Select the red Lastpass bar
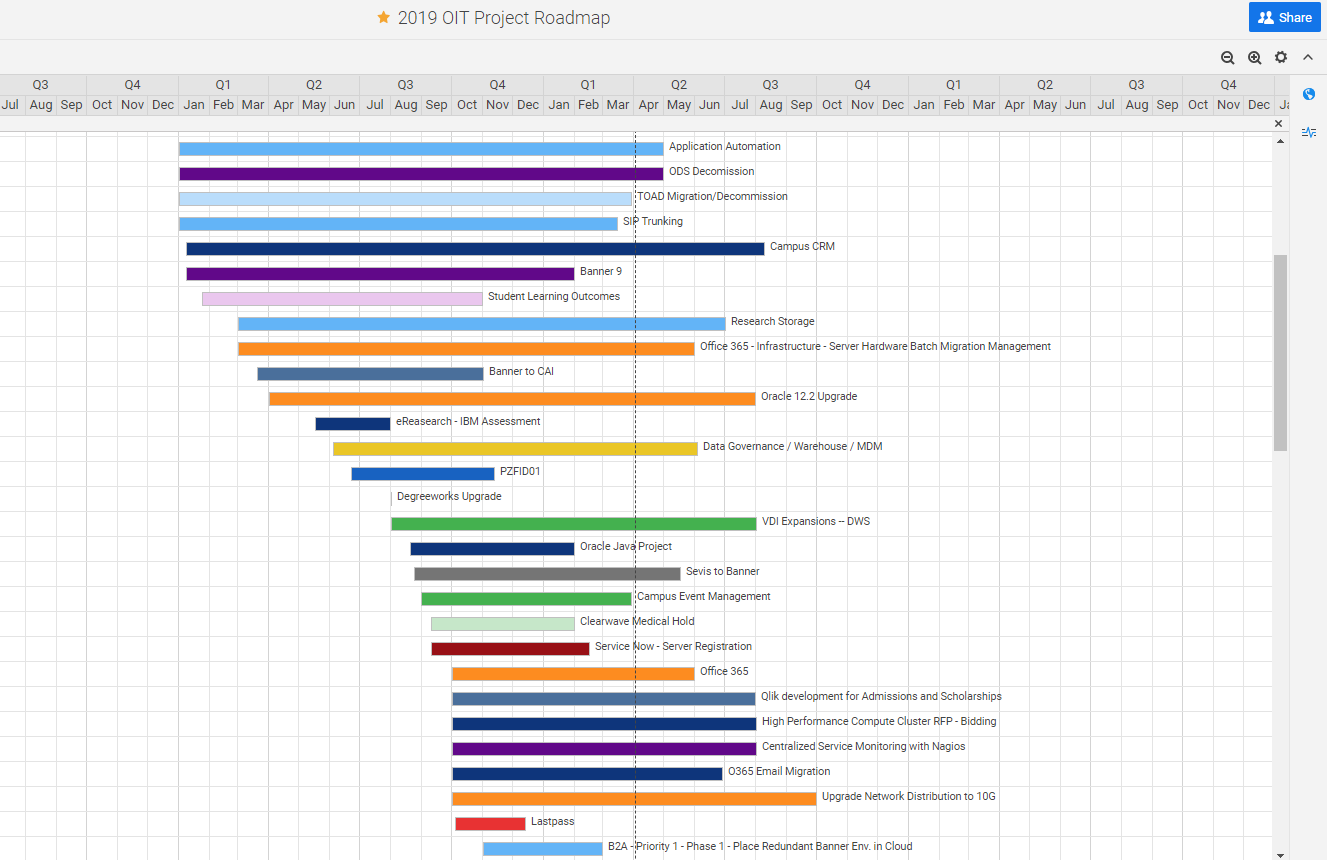The height and width of the screenshot is (860, 1327). (490, 824)
